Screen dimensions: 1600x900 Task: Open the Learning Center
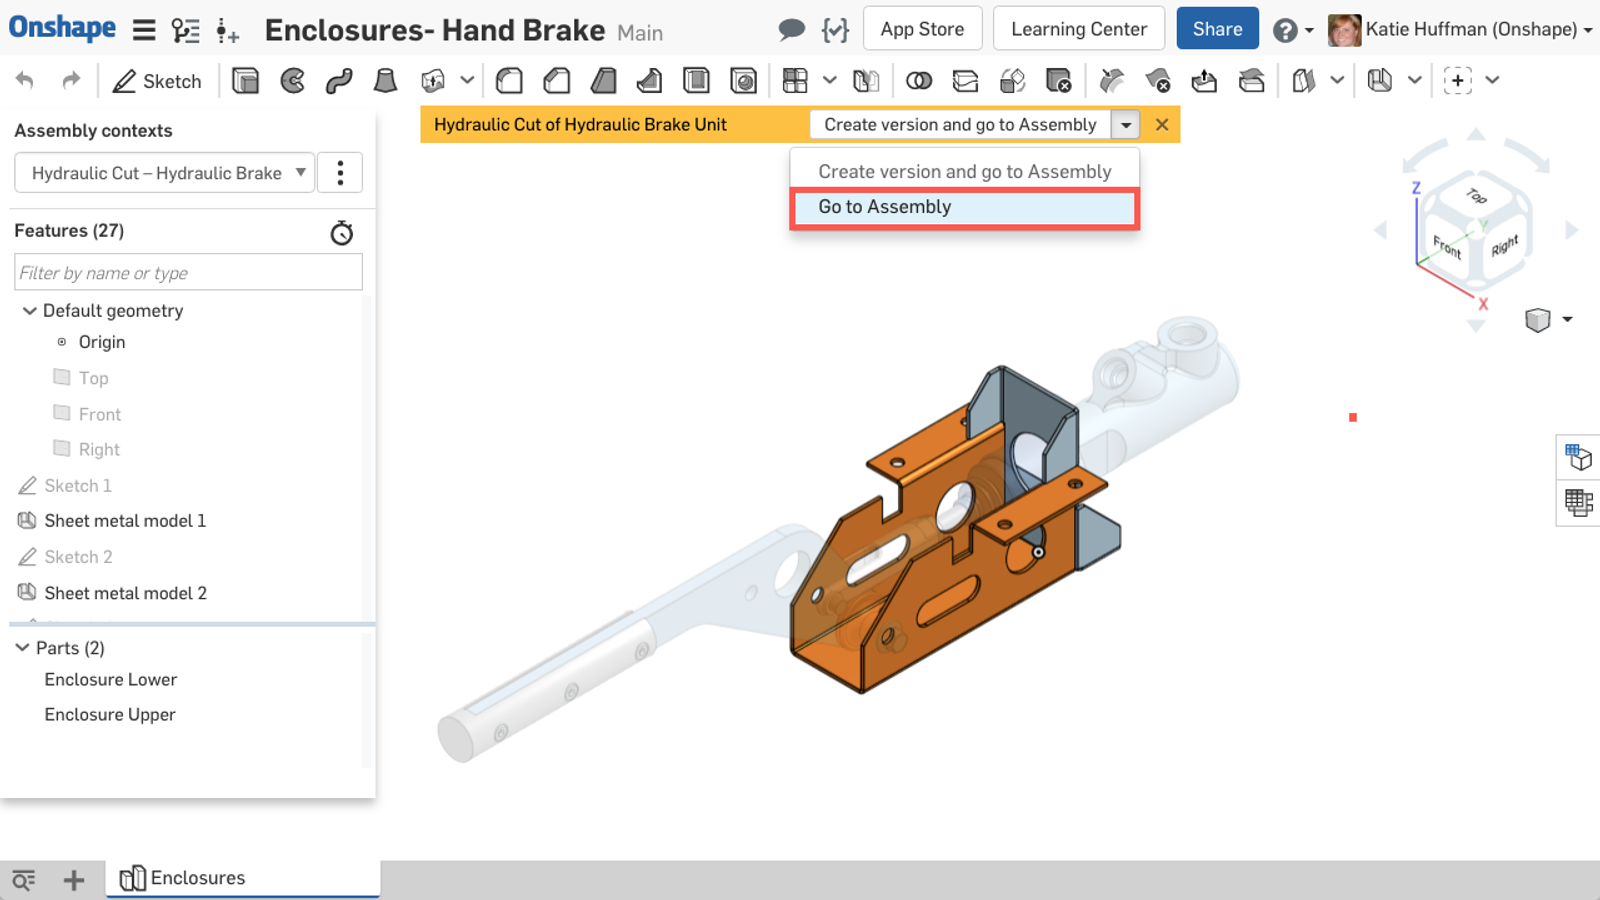[1078, 29]
